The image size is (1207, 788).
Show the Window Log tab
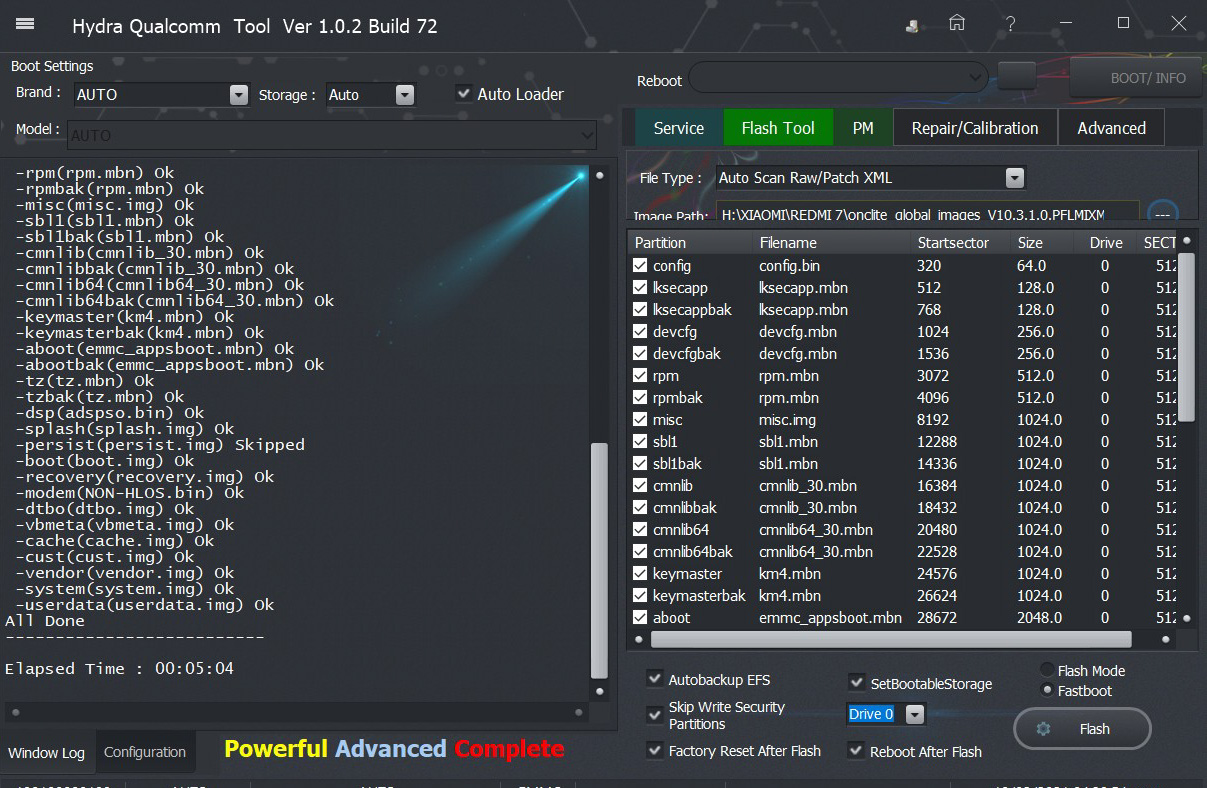[47, 753]
